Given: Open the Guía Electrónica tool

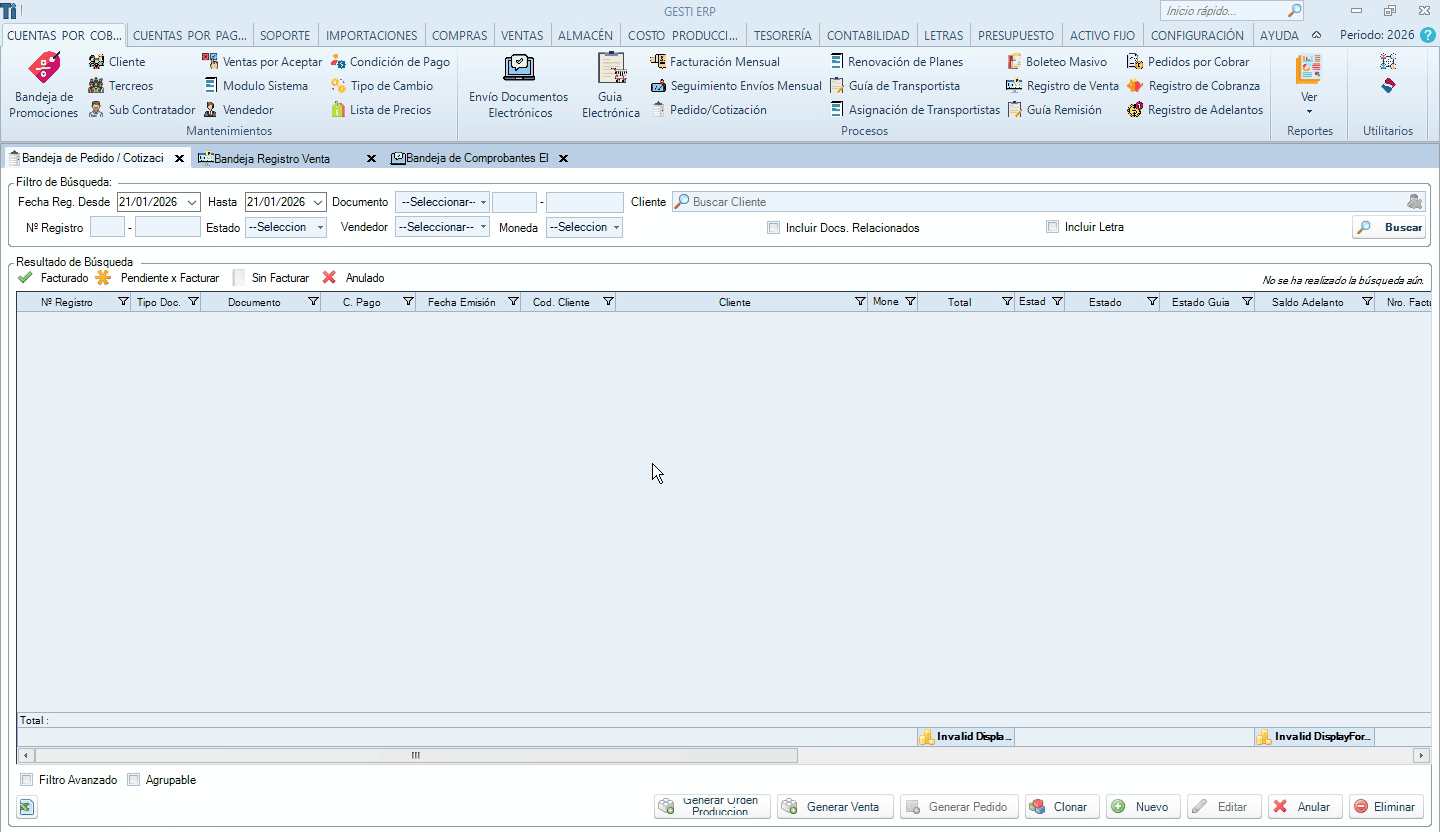Looking at the screenshot, I should (611, 68).
